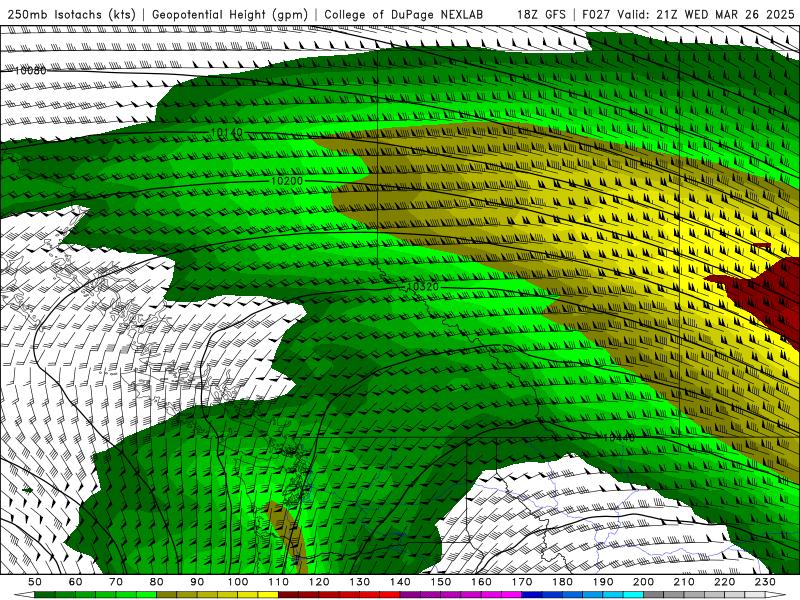
Task: Select the 180 knot legend label
Action: tap(562, 582)
